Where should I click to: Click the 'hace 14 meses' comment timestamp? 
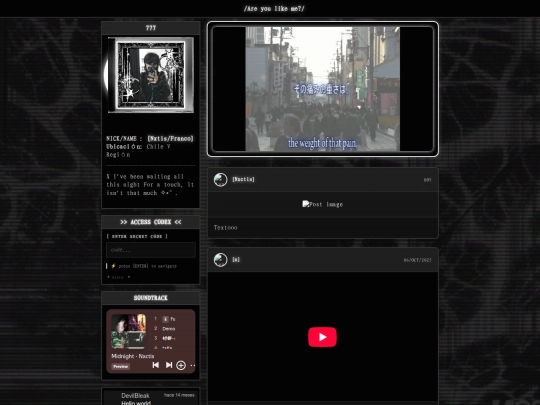click(179, 395)
